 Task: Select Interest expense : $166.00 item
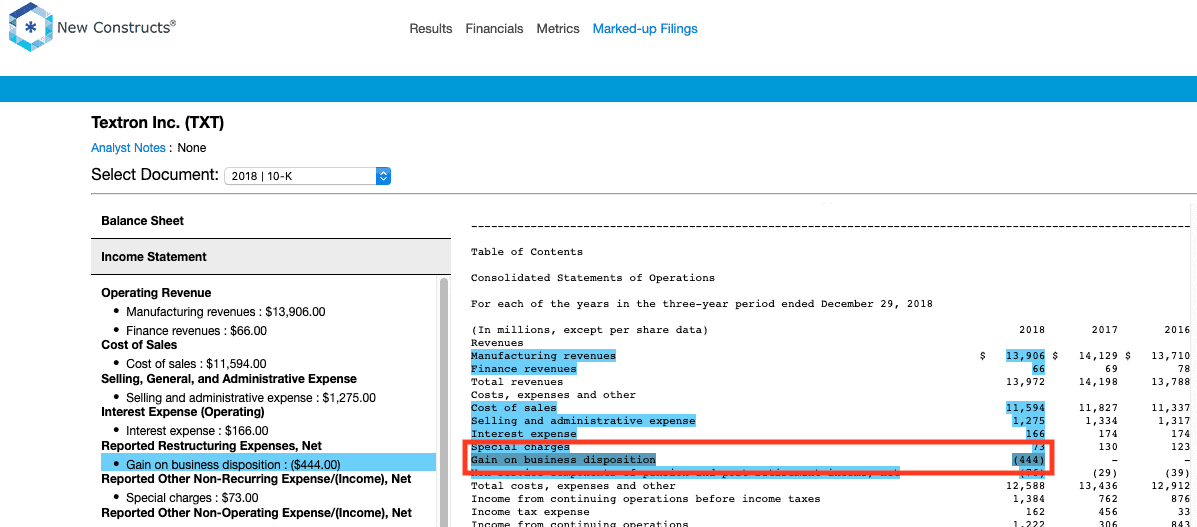[x=197, y=431]
